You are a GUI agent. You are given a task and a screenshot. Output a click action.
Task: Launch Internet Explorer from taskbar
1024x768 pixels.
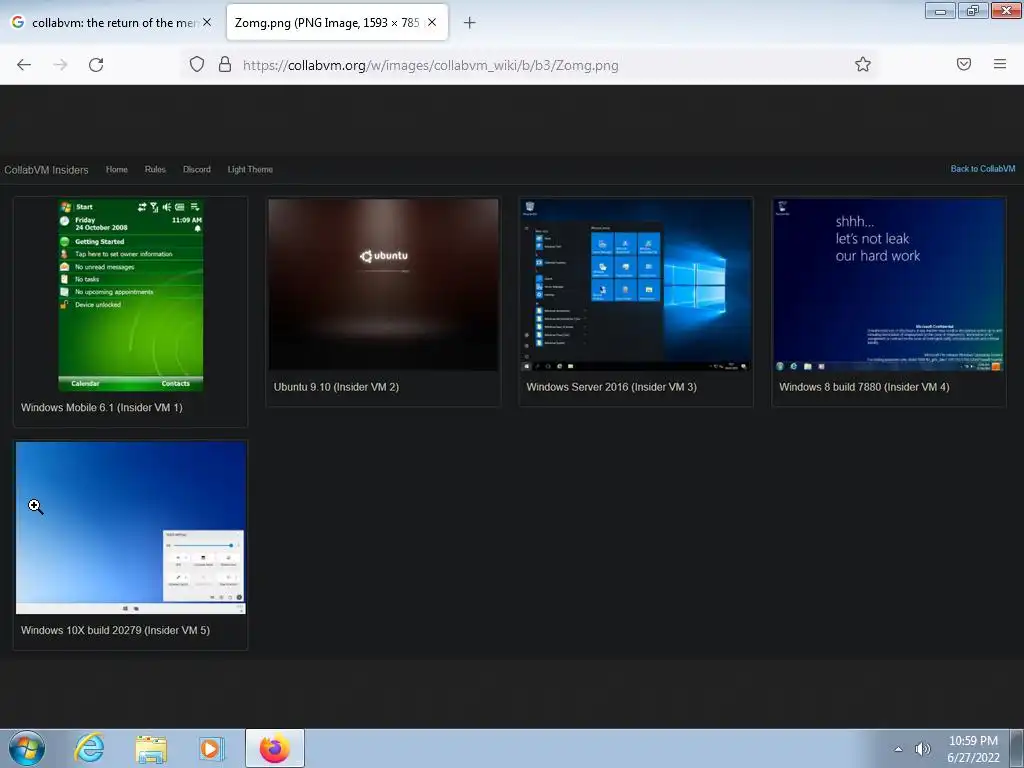[x=89, y=748]
